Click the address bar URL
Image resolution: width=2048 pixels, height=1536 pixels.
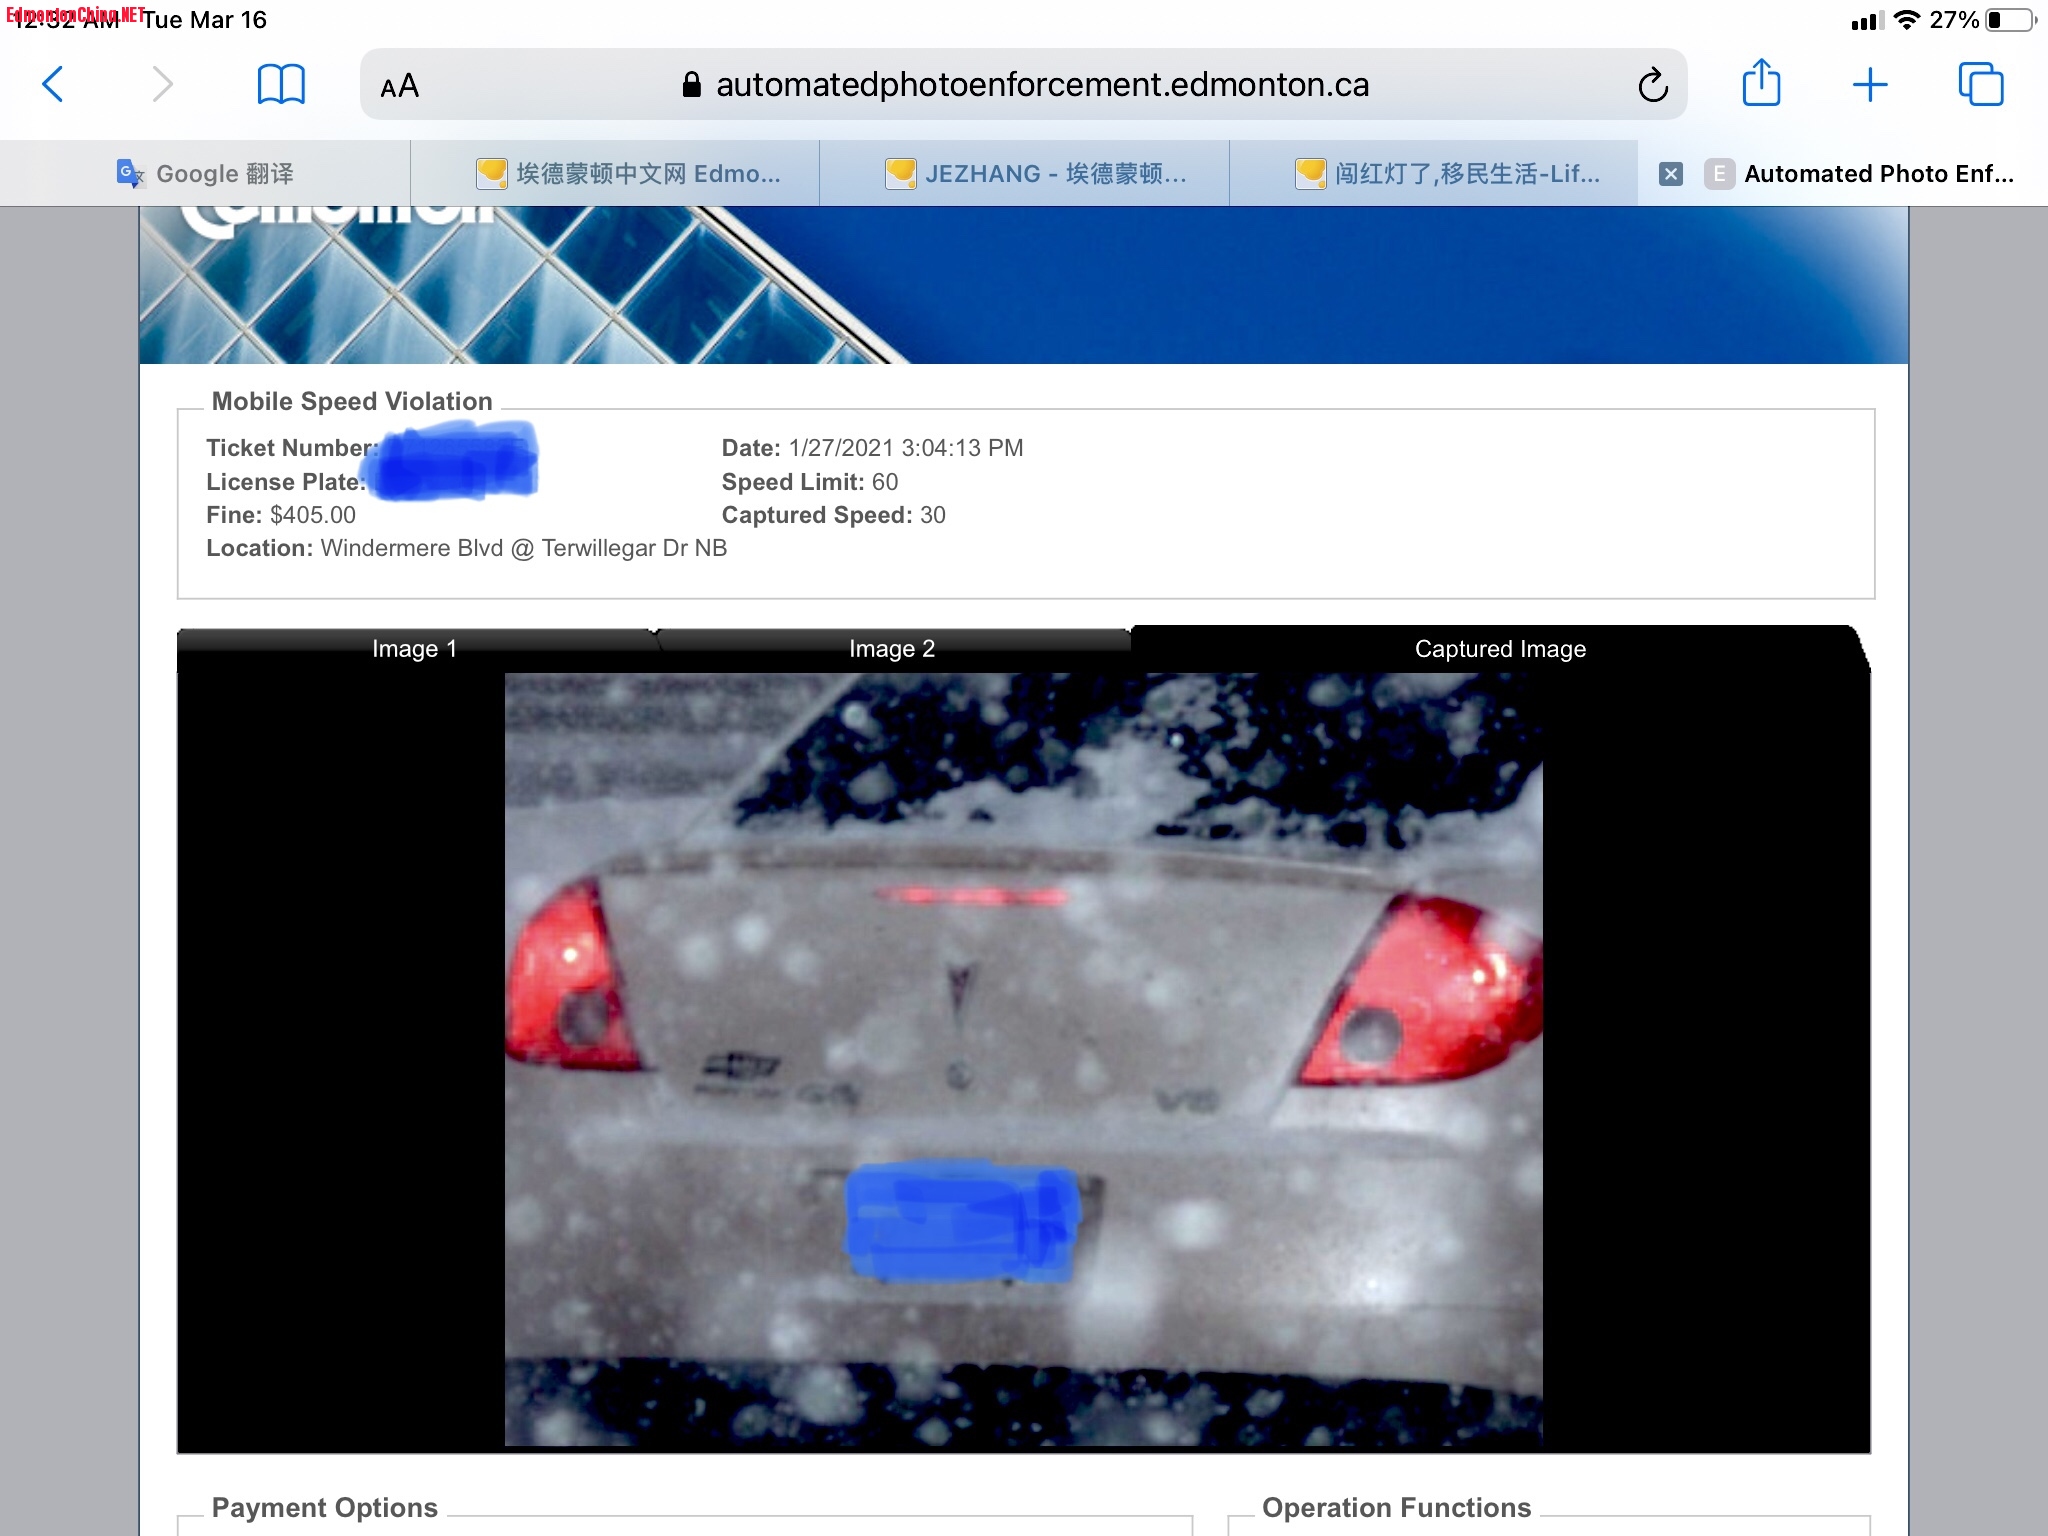(1042, 85)
